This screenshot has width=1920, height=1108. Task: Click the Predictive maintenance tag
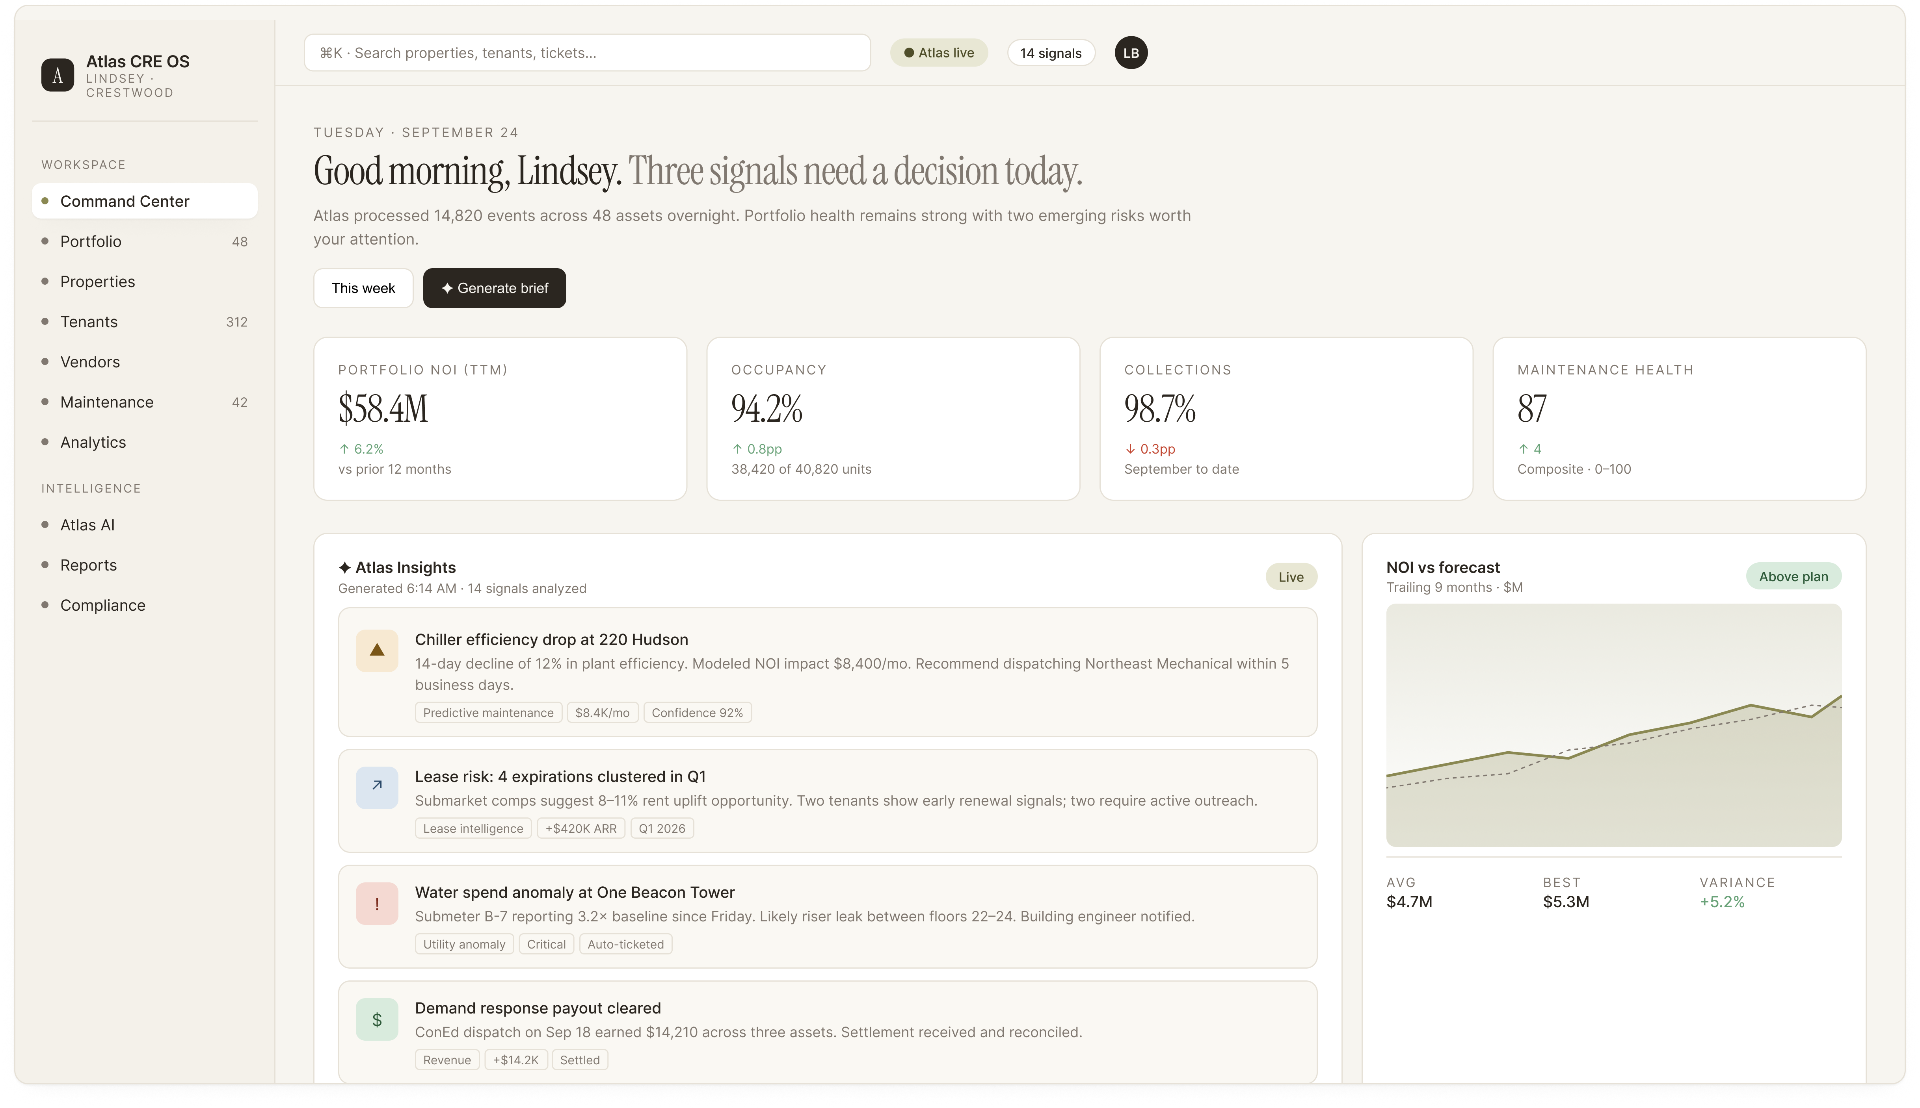click(x=488, y=713)
